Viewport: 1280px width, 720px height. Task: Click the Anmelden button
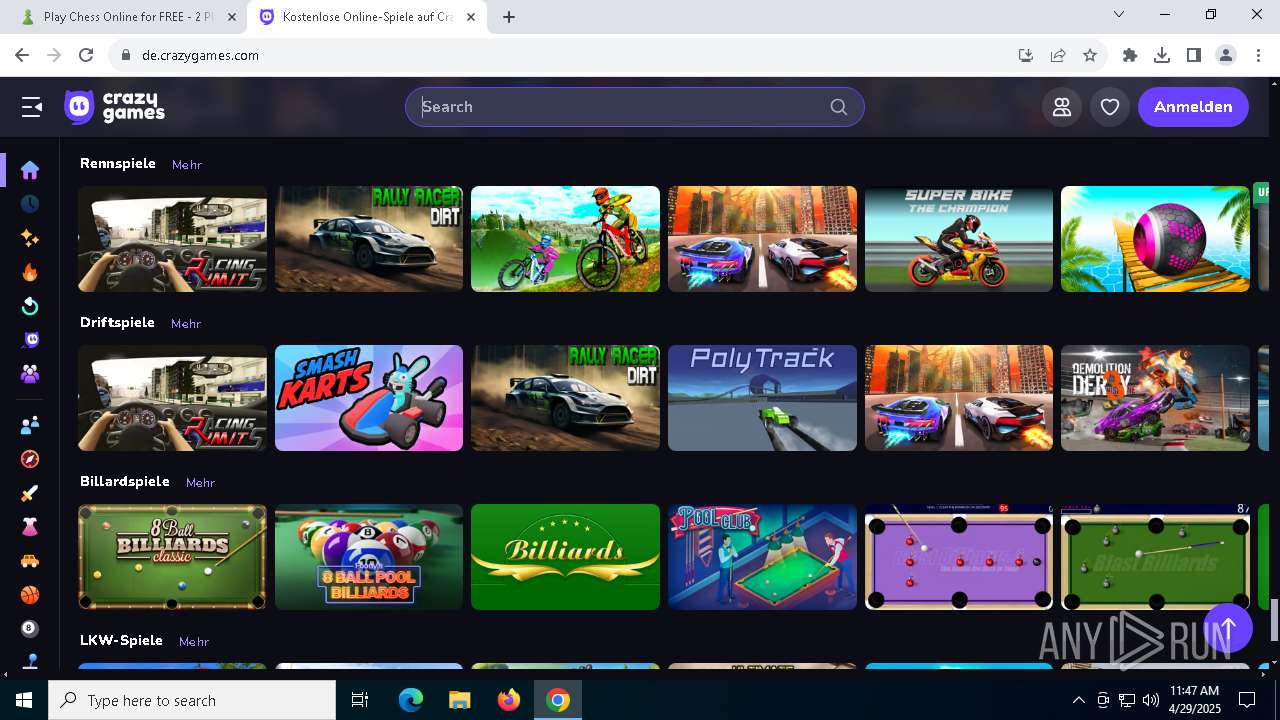coord(1193,107)
